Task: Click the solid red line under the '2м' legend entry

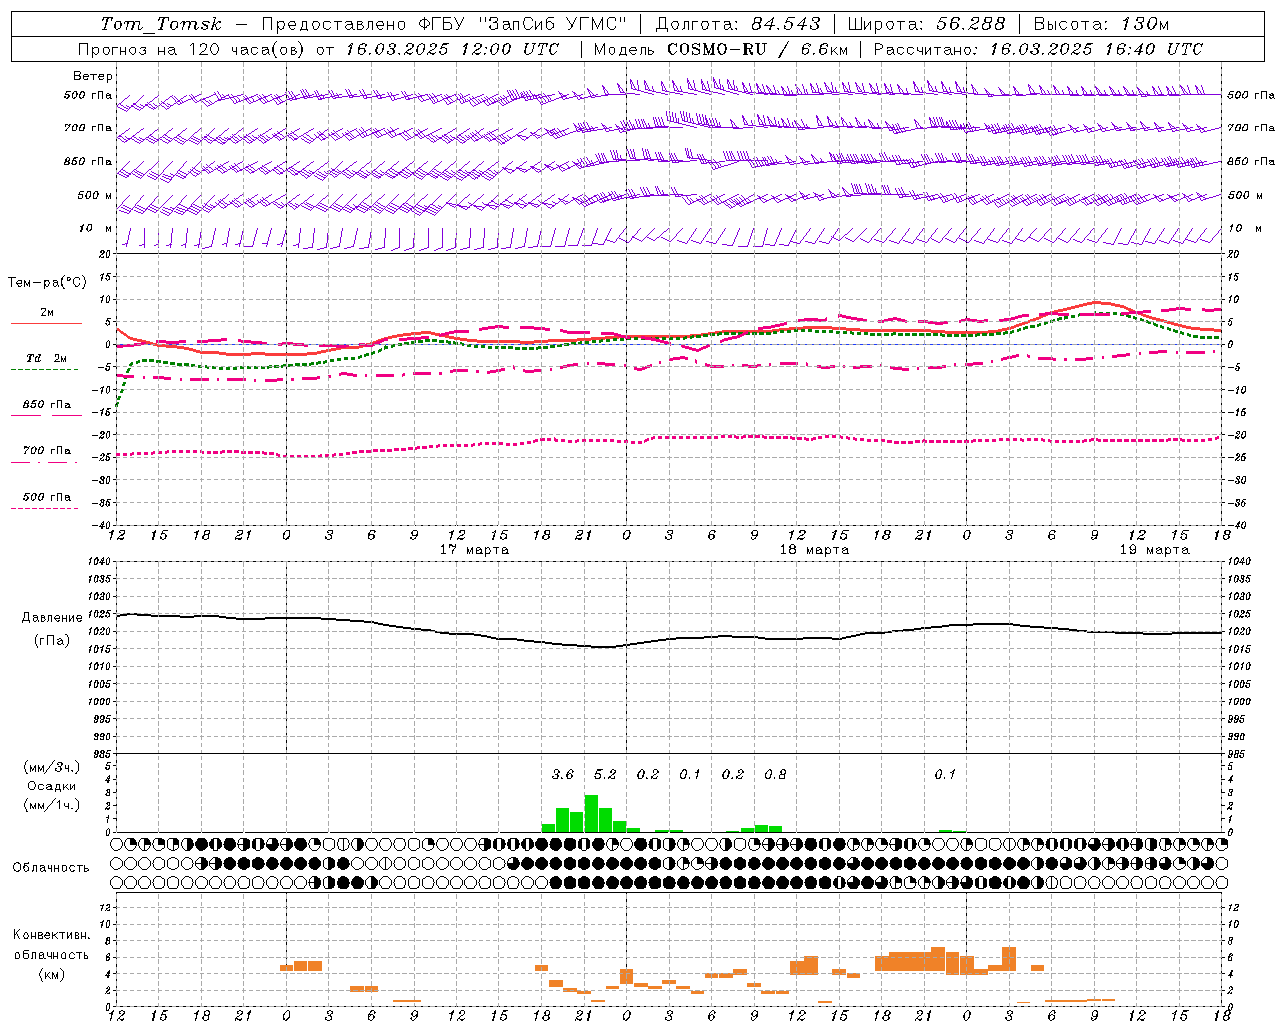Action: pos(46,323)
